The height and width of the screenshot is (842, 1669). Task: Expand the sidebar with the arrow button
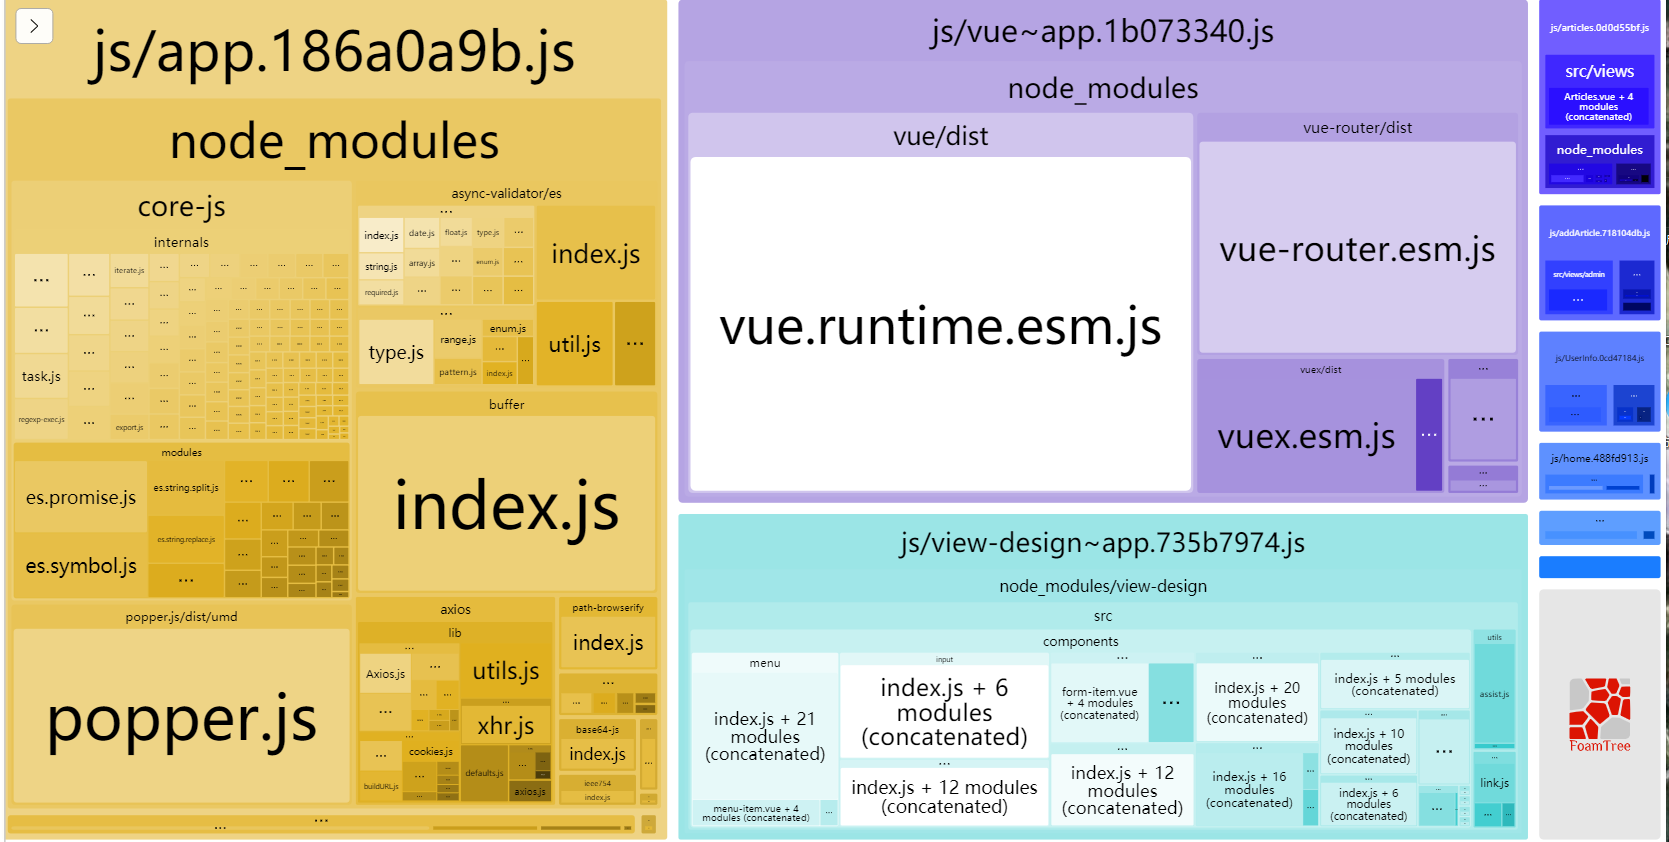click(x=34, y=26)
